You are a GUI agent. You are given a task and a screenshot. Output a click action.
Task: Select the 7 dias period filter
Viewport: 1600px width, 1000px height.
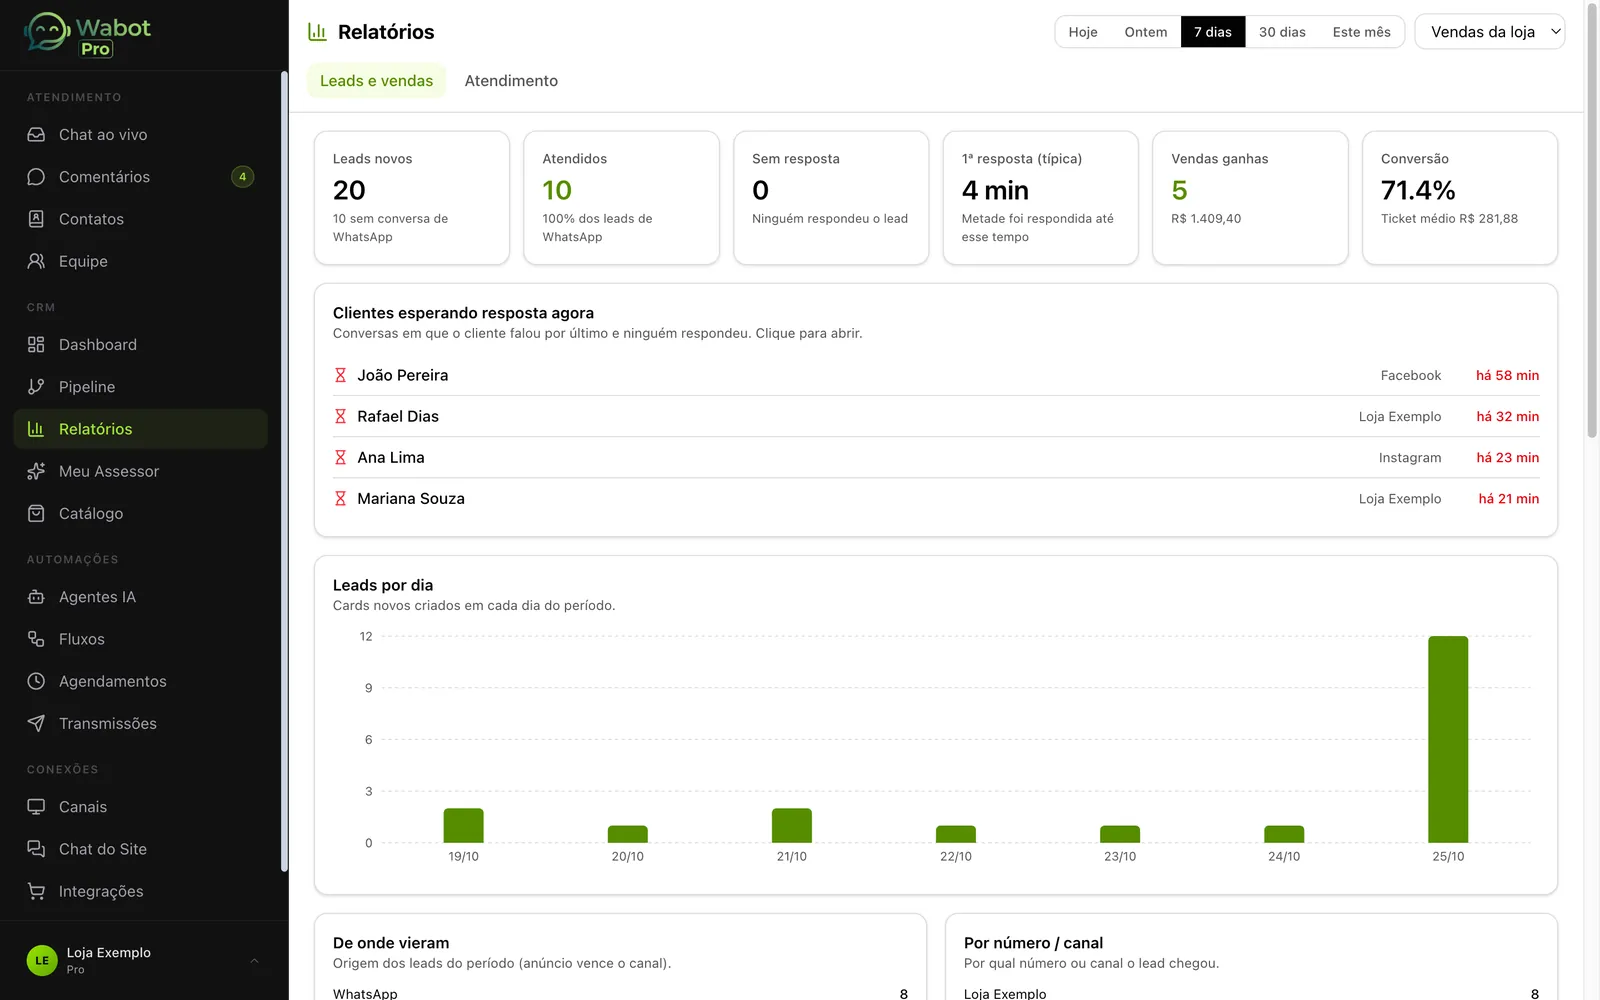click(1213, 32)
